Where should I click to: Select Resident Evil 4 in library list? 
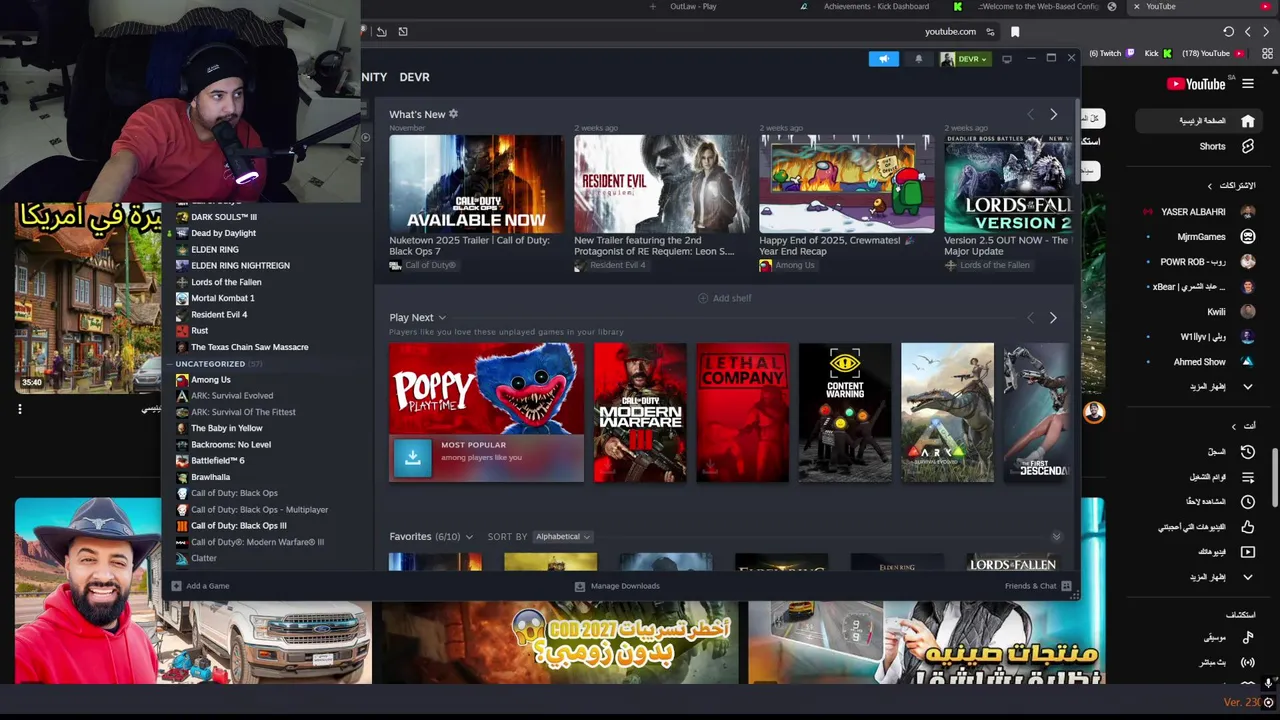(219, 315)
